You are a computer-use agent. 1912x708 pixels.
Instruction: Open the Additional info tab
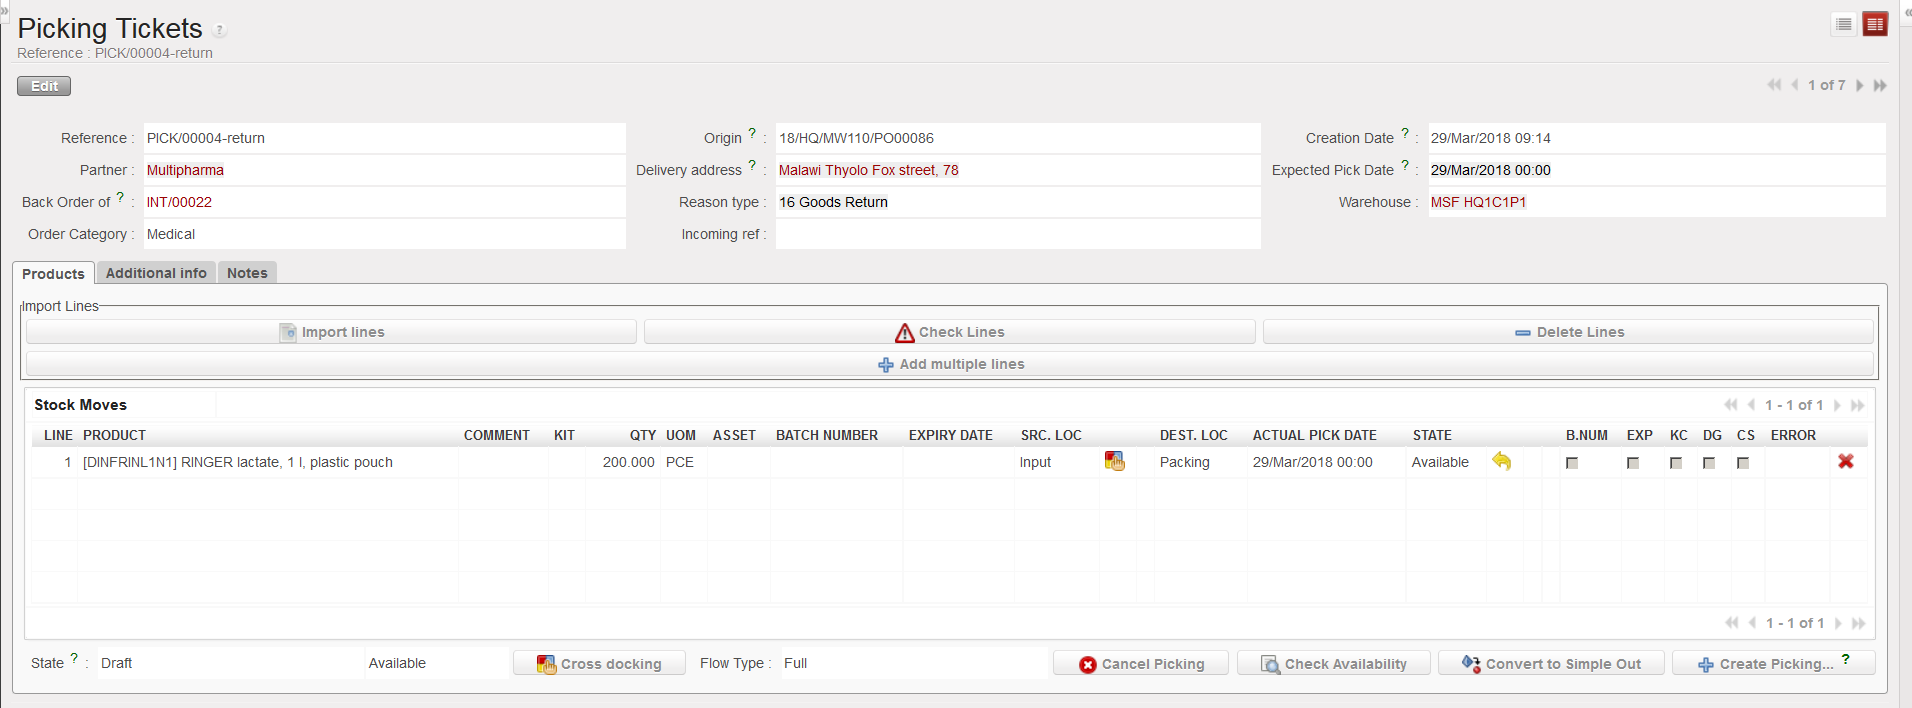(156, 273)
